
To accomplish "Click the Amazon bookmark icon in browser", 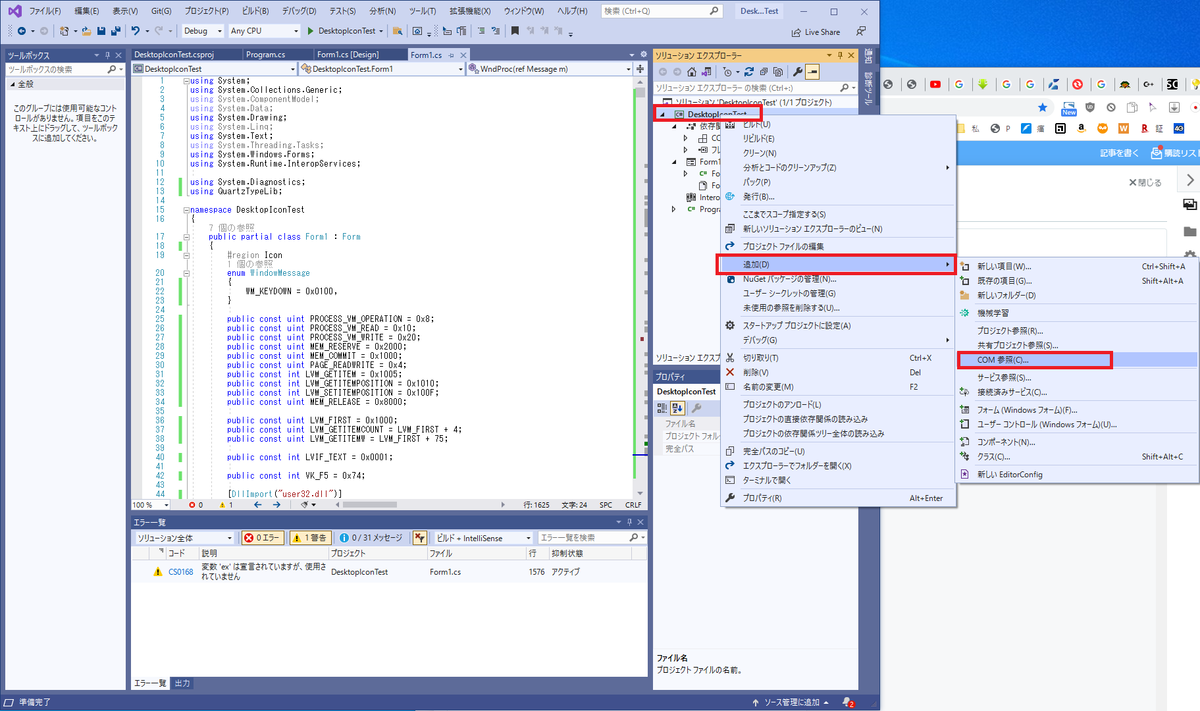I will point(1080,128).
